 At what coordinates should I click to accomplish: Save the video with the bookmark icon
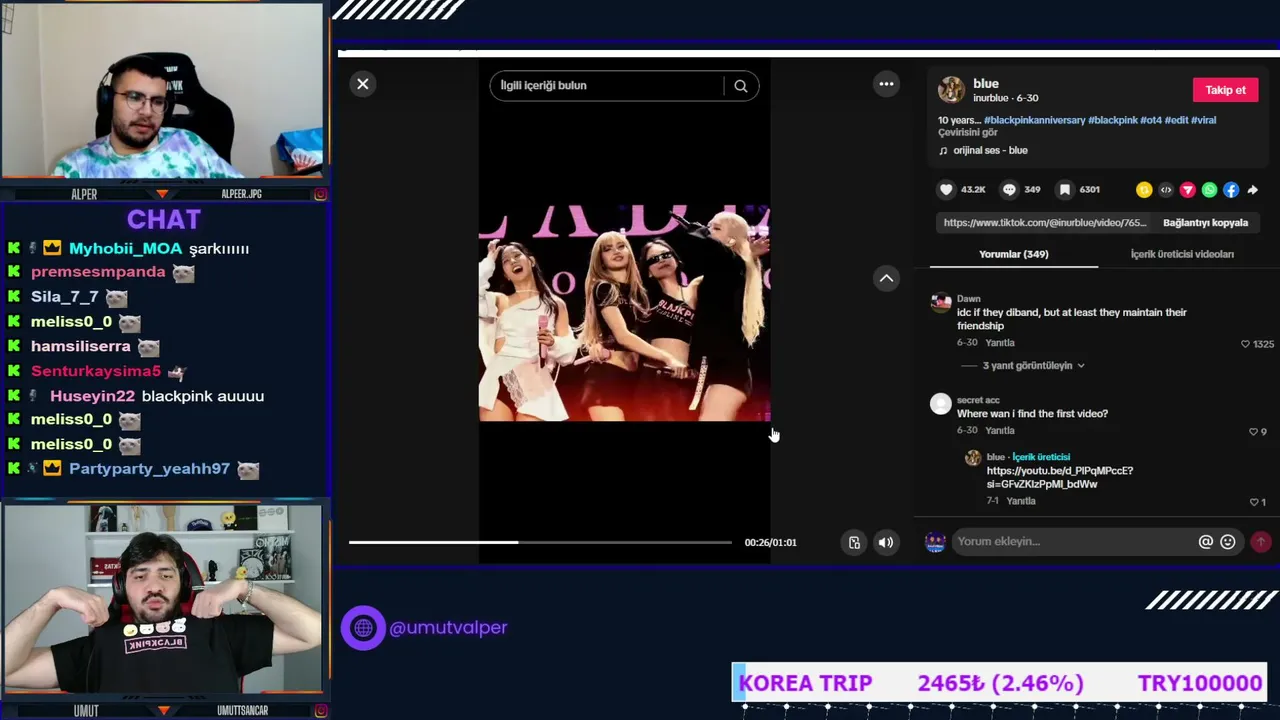coord(1065,190)
